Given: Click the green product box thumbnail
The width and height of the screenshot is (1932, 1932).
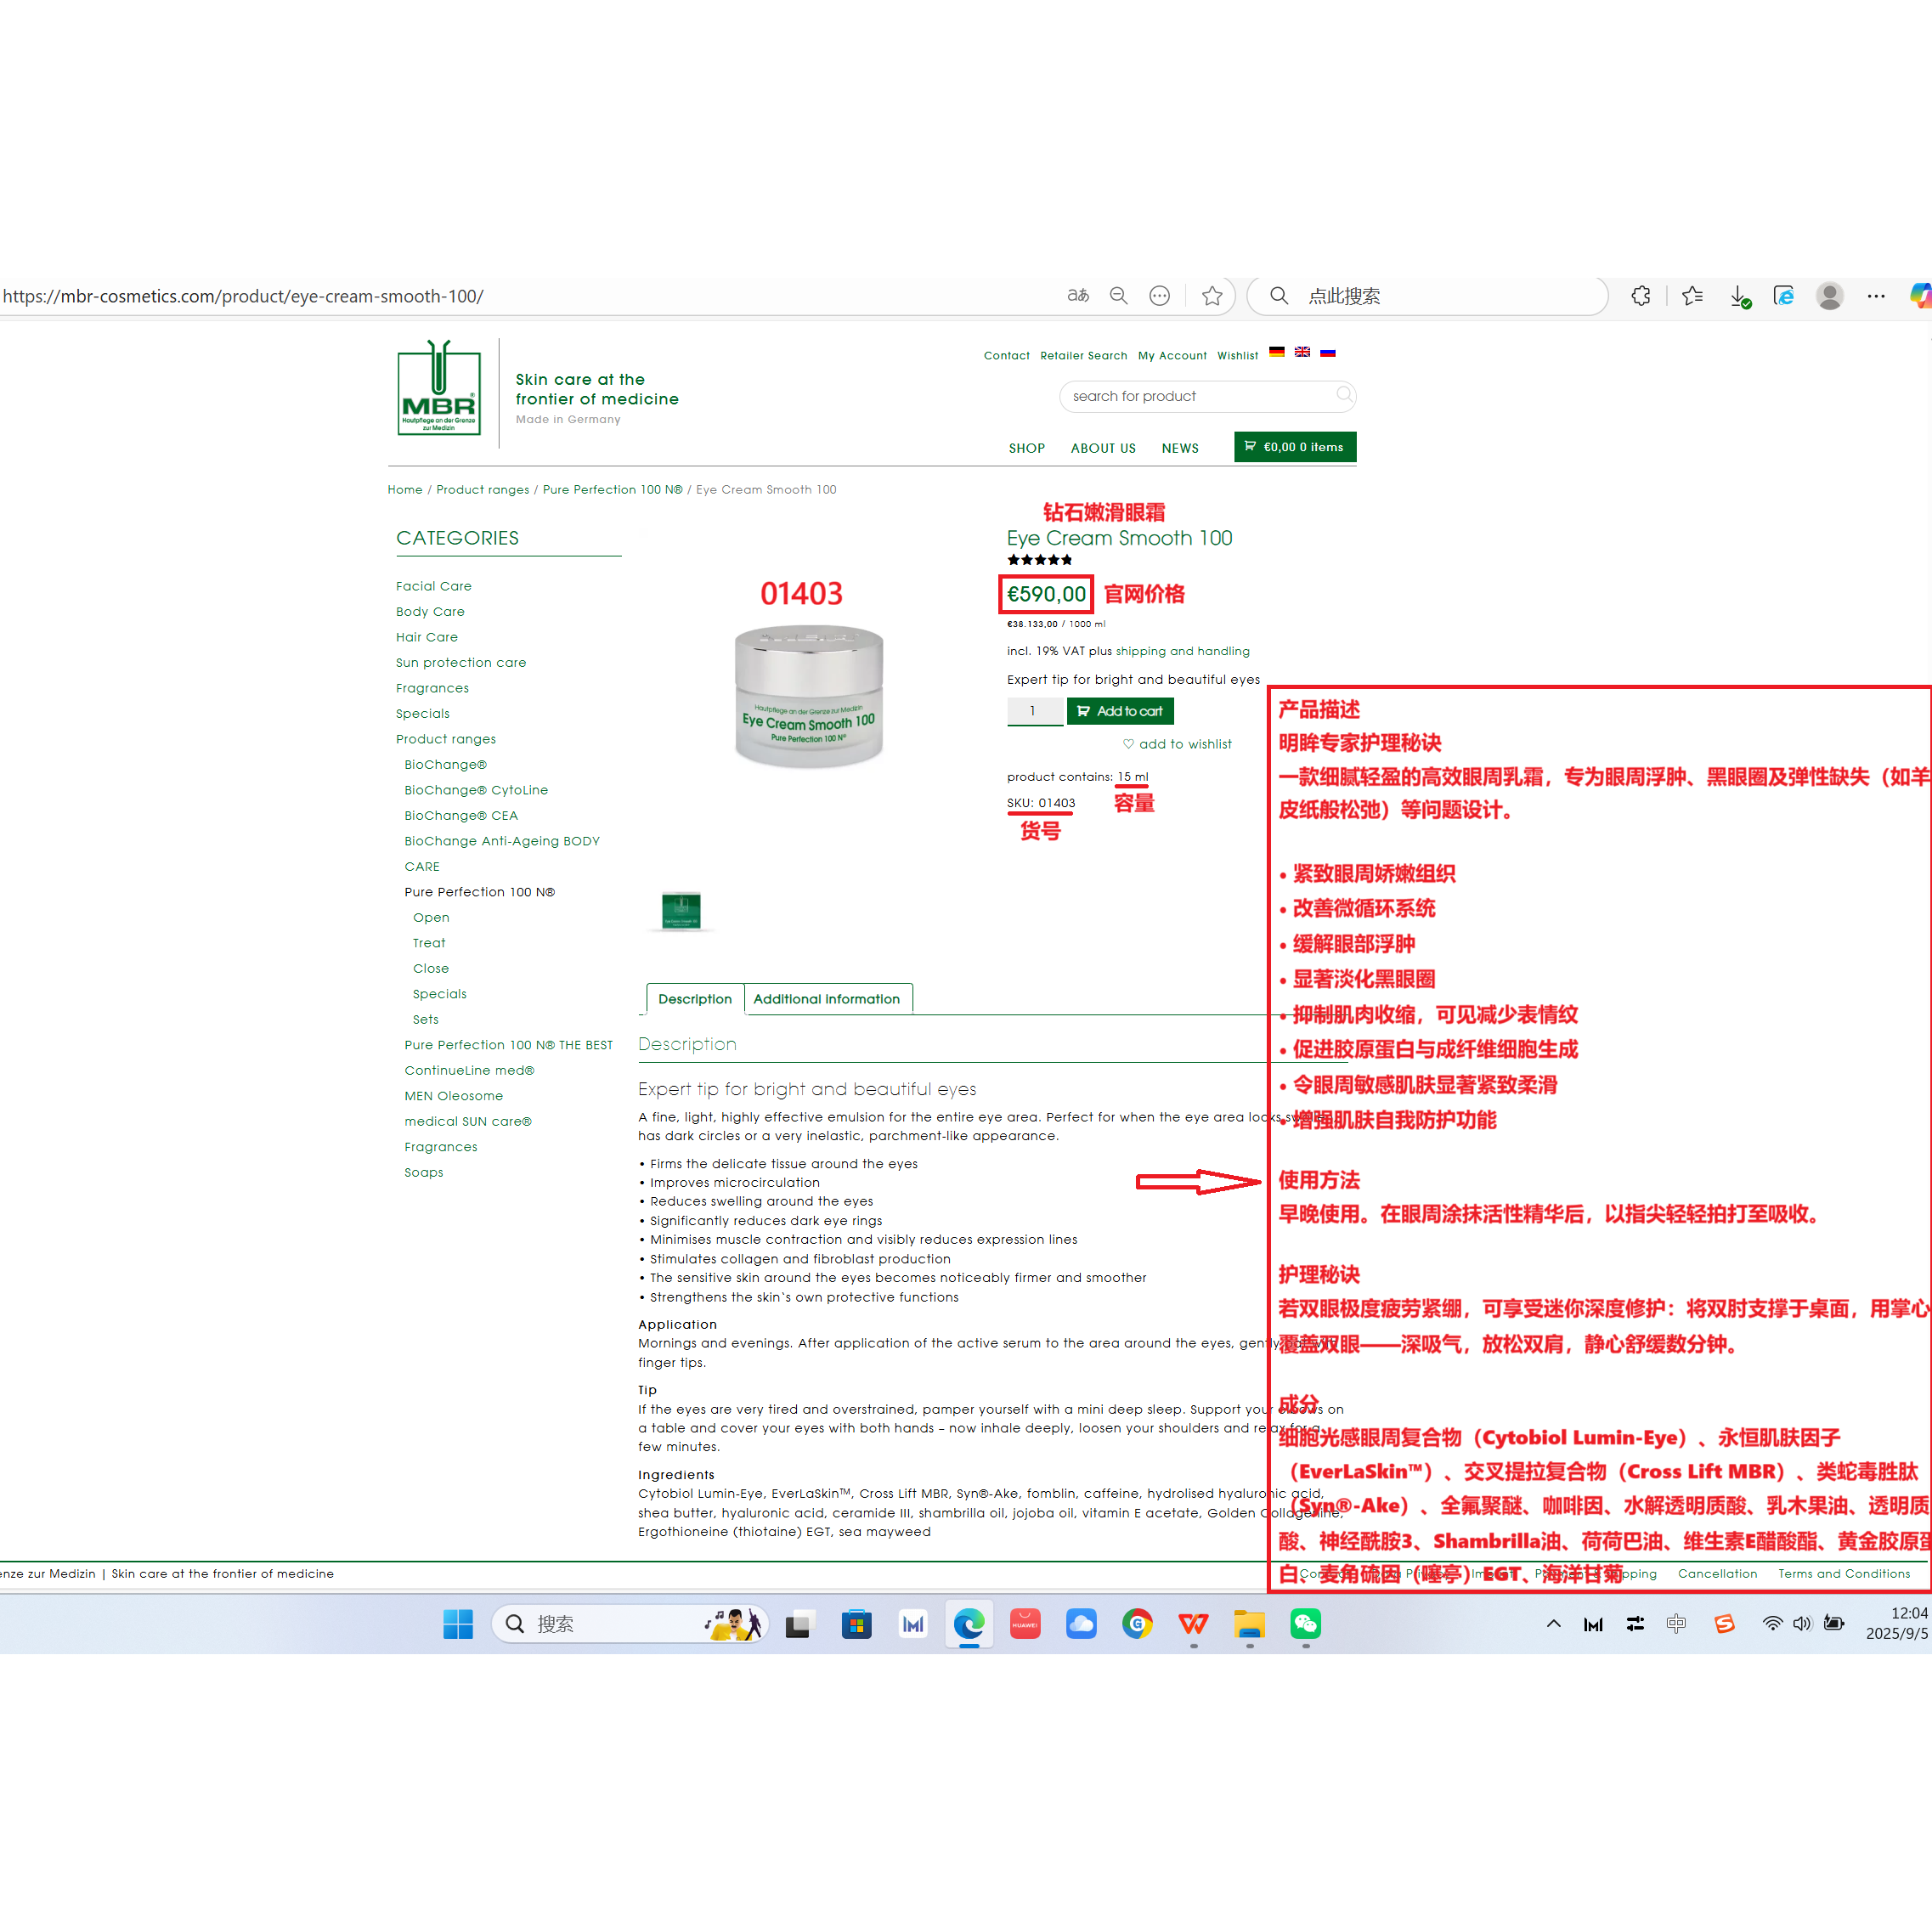Looking at the screenshot, I should coord(681,911).
